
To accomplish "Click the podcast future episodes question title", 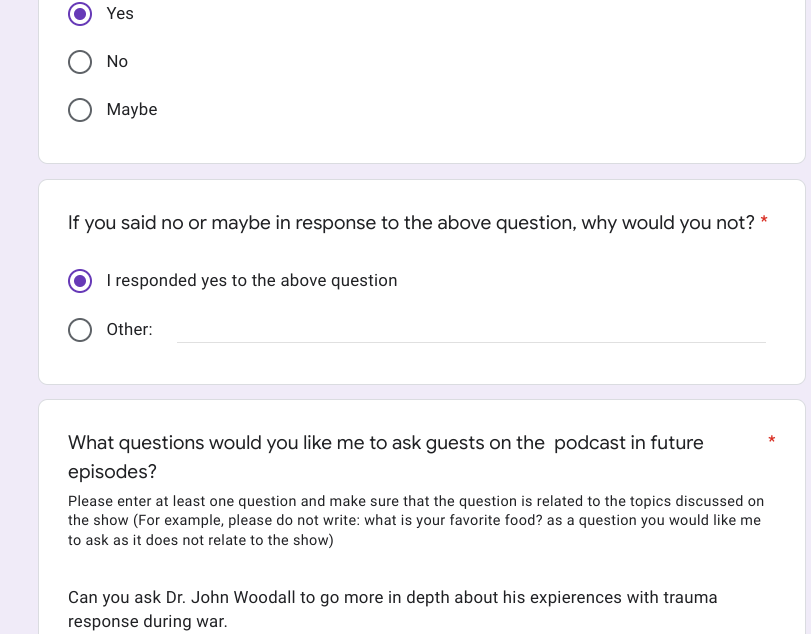I will click(385, 443).
